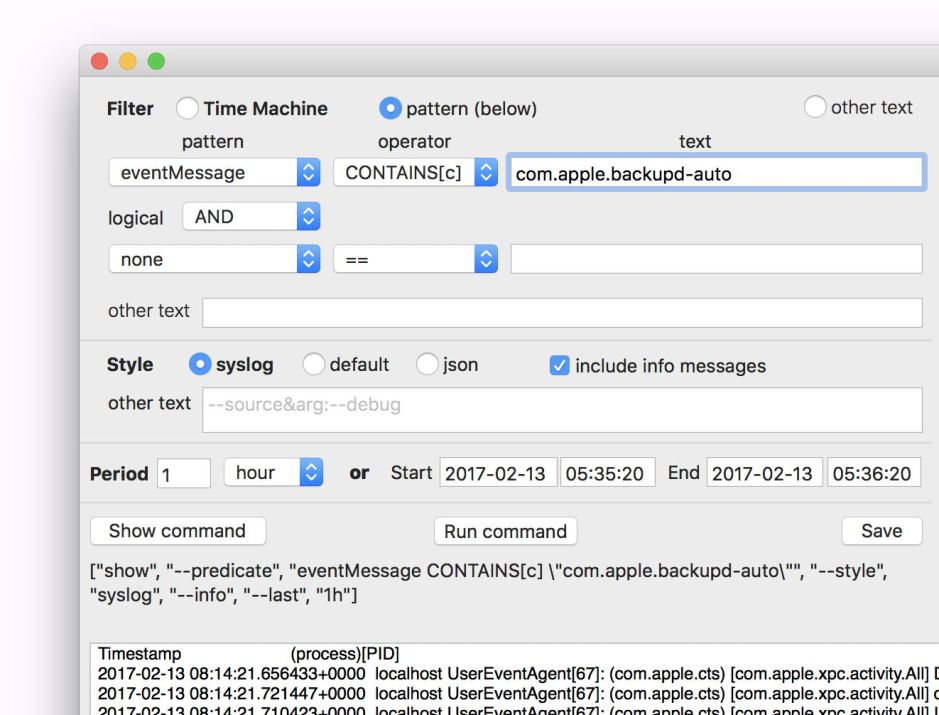The width and height of the screenshot is (939, 715).
Task: Choose the json style option
Action: pos(427,365)
